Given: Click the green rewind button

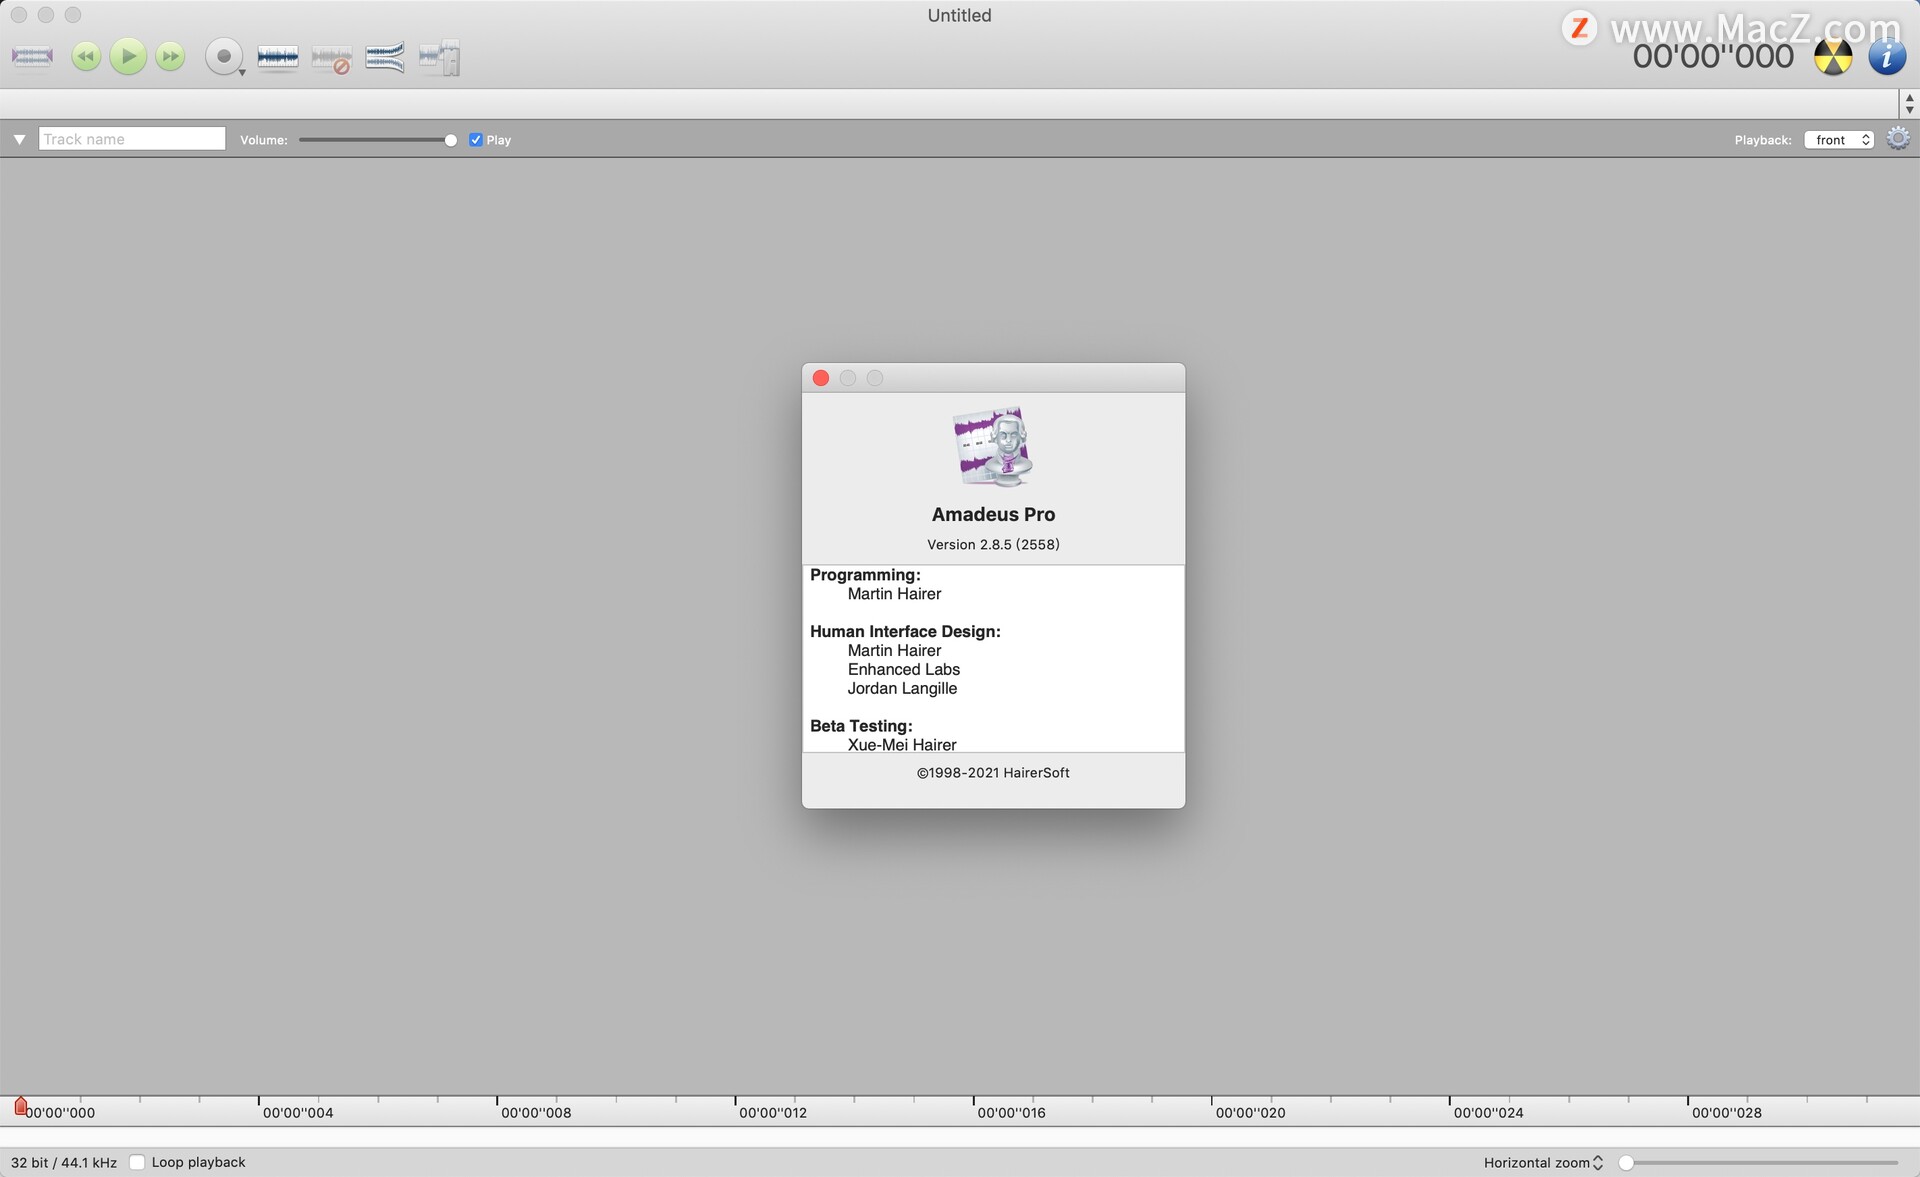Looking at the screenshot, I should (86, 57).
